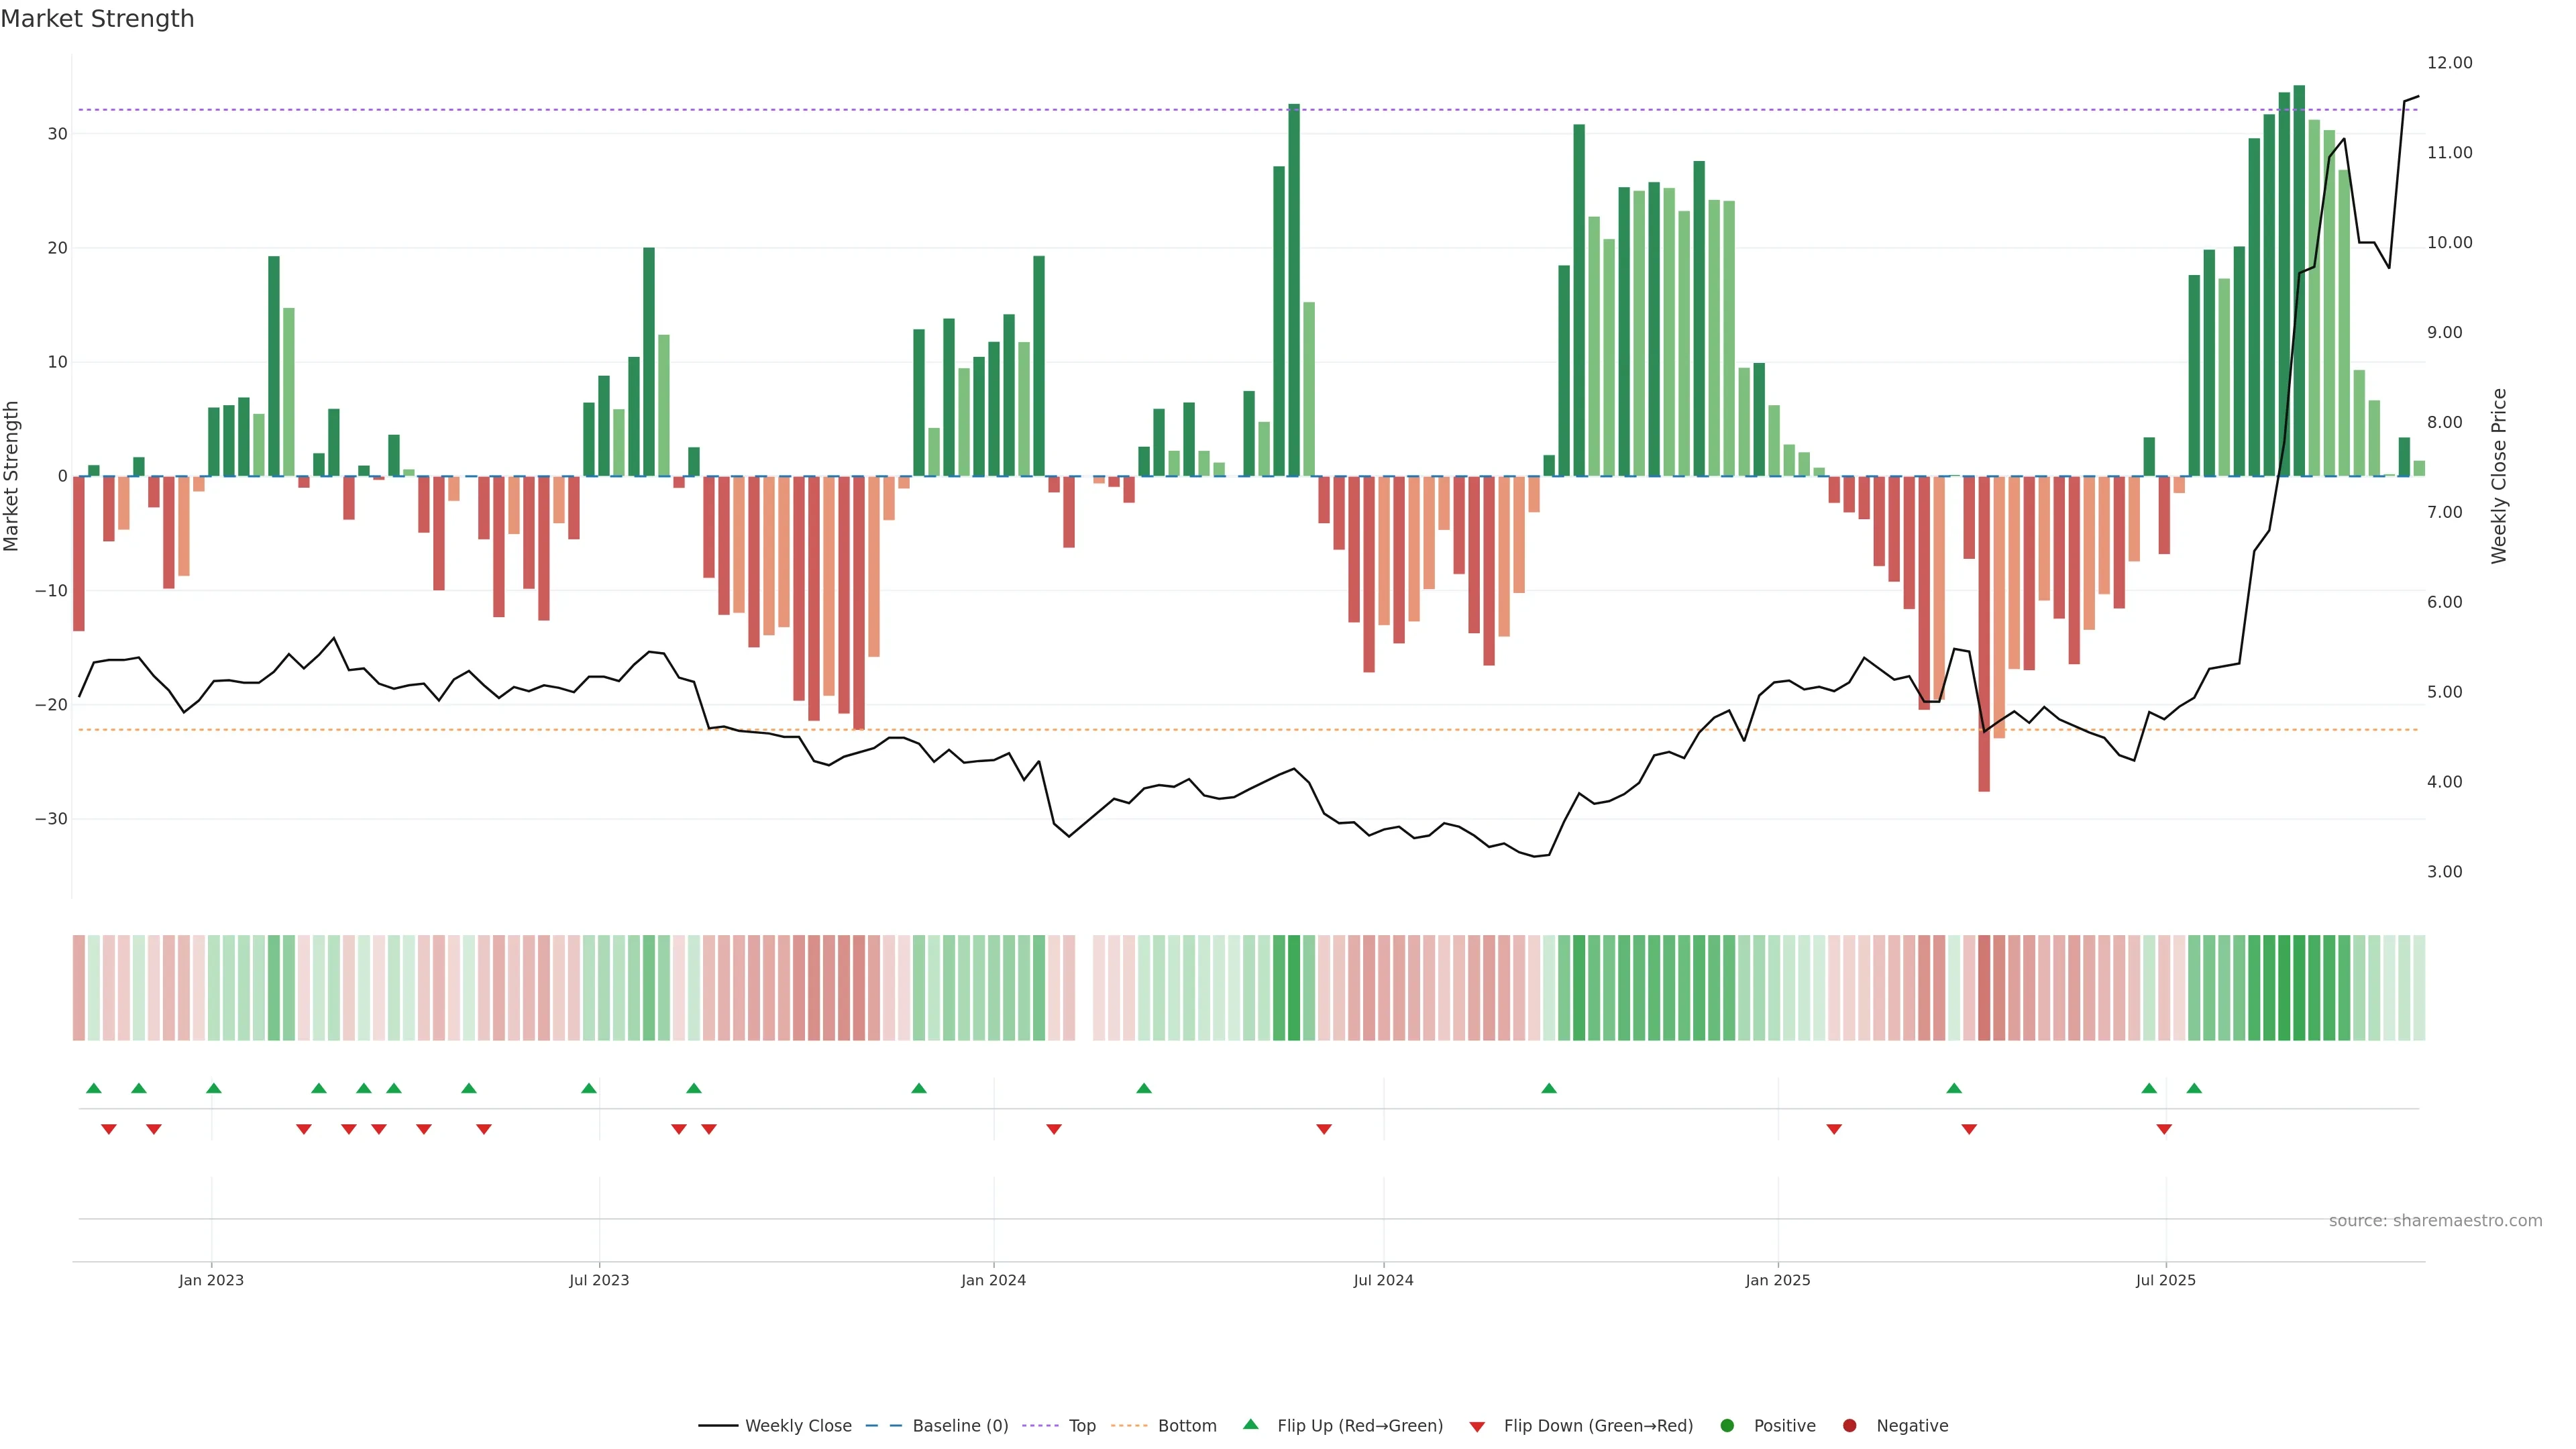The image size is (2576, 1449).
Task: Click the leftmost red flip-down triangle marker
Action: (x=109, y=1129)
